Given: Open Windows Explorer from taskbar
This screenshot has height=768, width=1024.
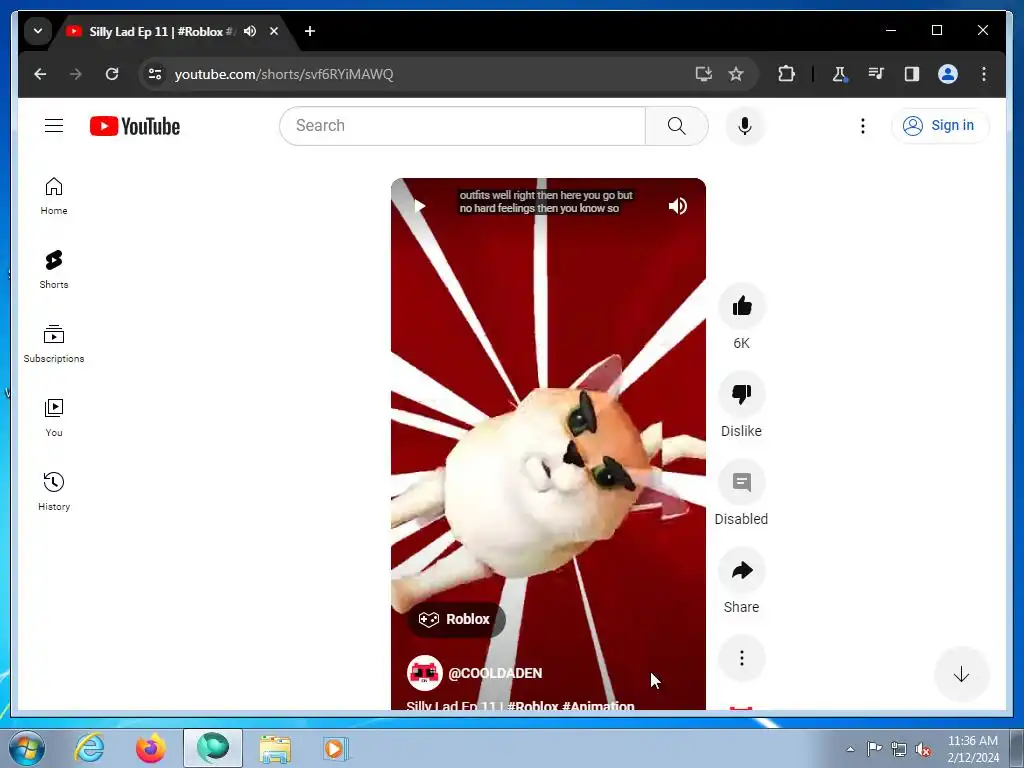Looking at the screenshot, I should pos(276,748).
